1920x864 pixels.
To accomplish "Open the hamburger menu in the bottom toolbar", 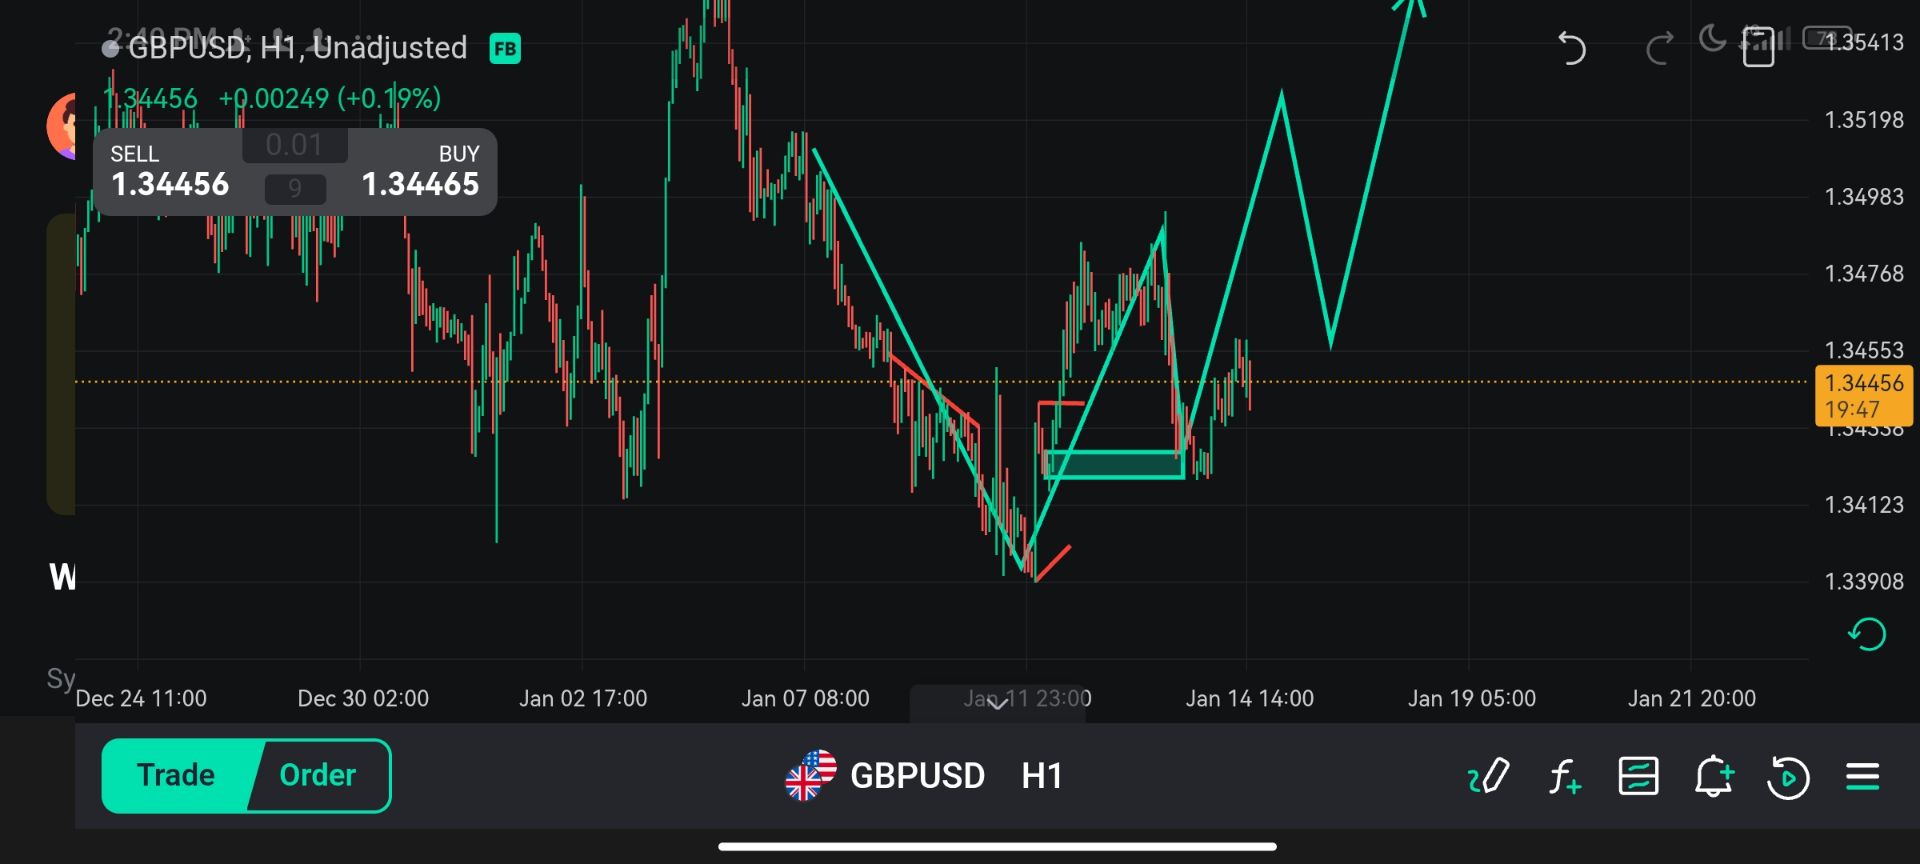I will point(1862,776).
